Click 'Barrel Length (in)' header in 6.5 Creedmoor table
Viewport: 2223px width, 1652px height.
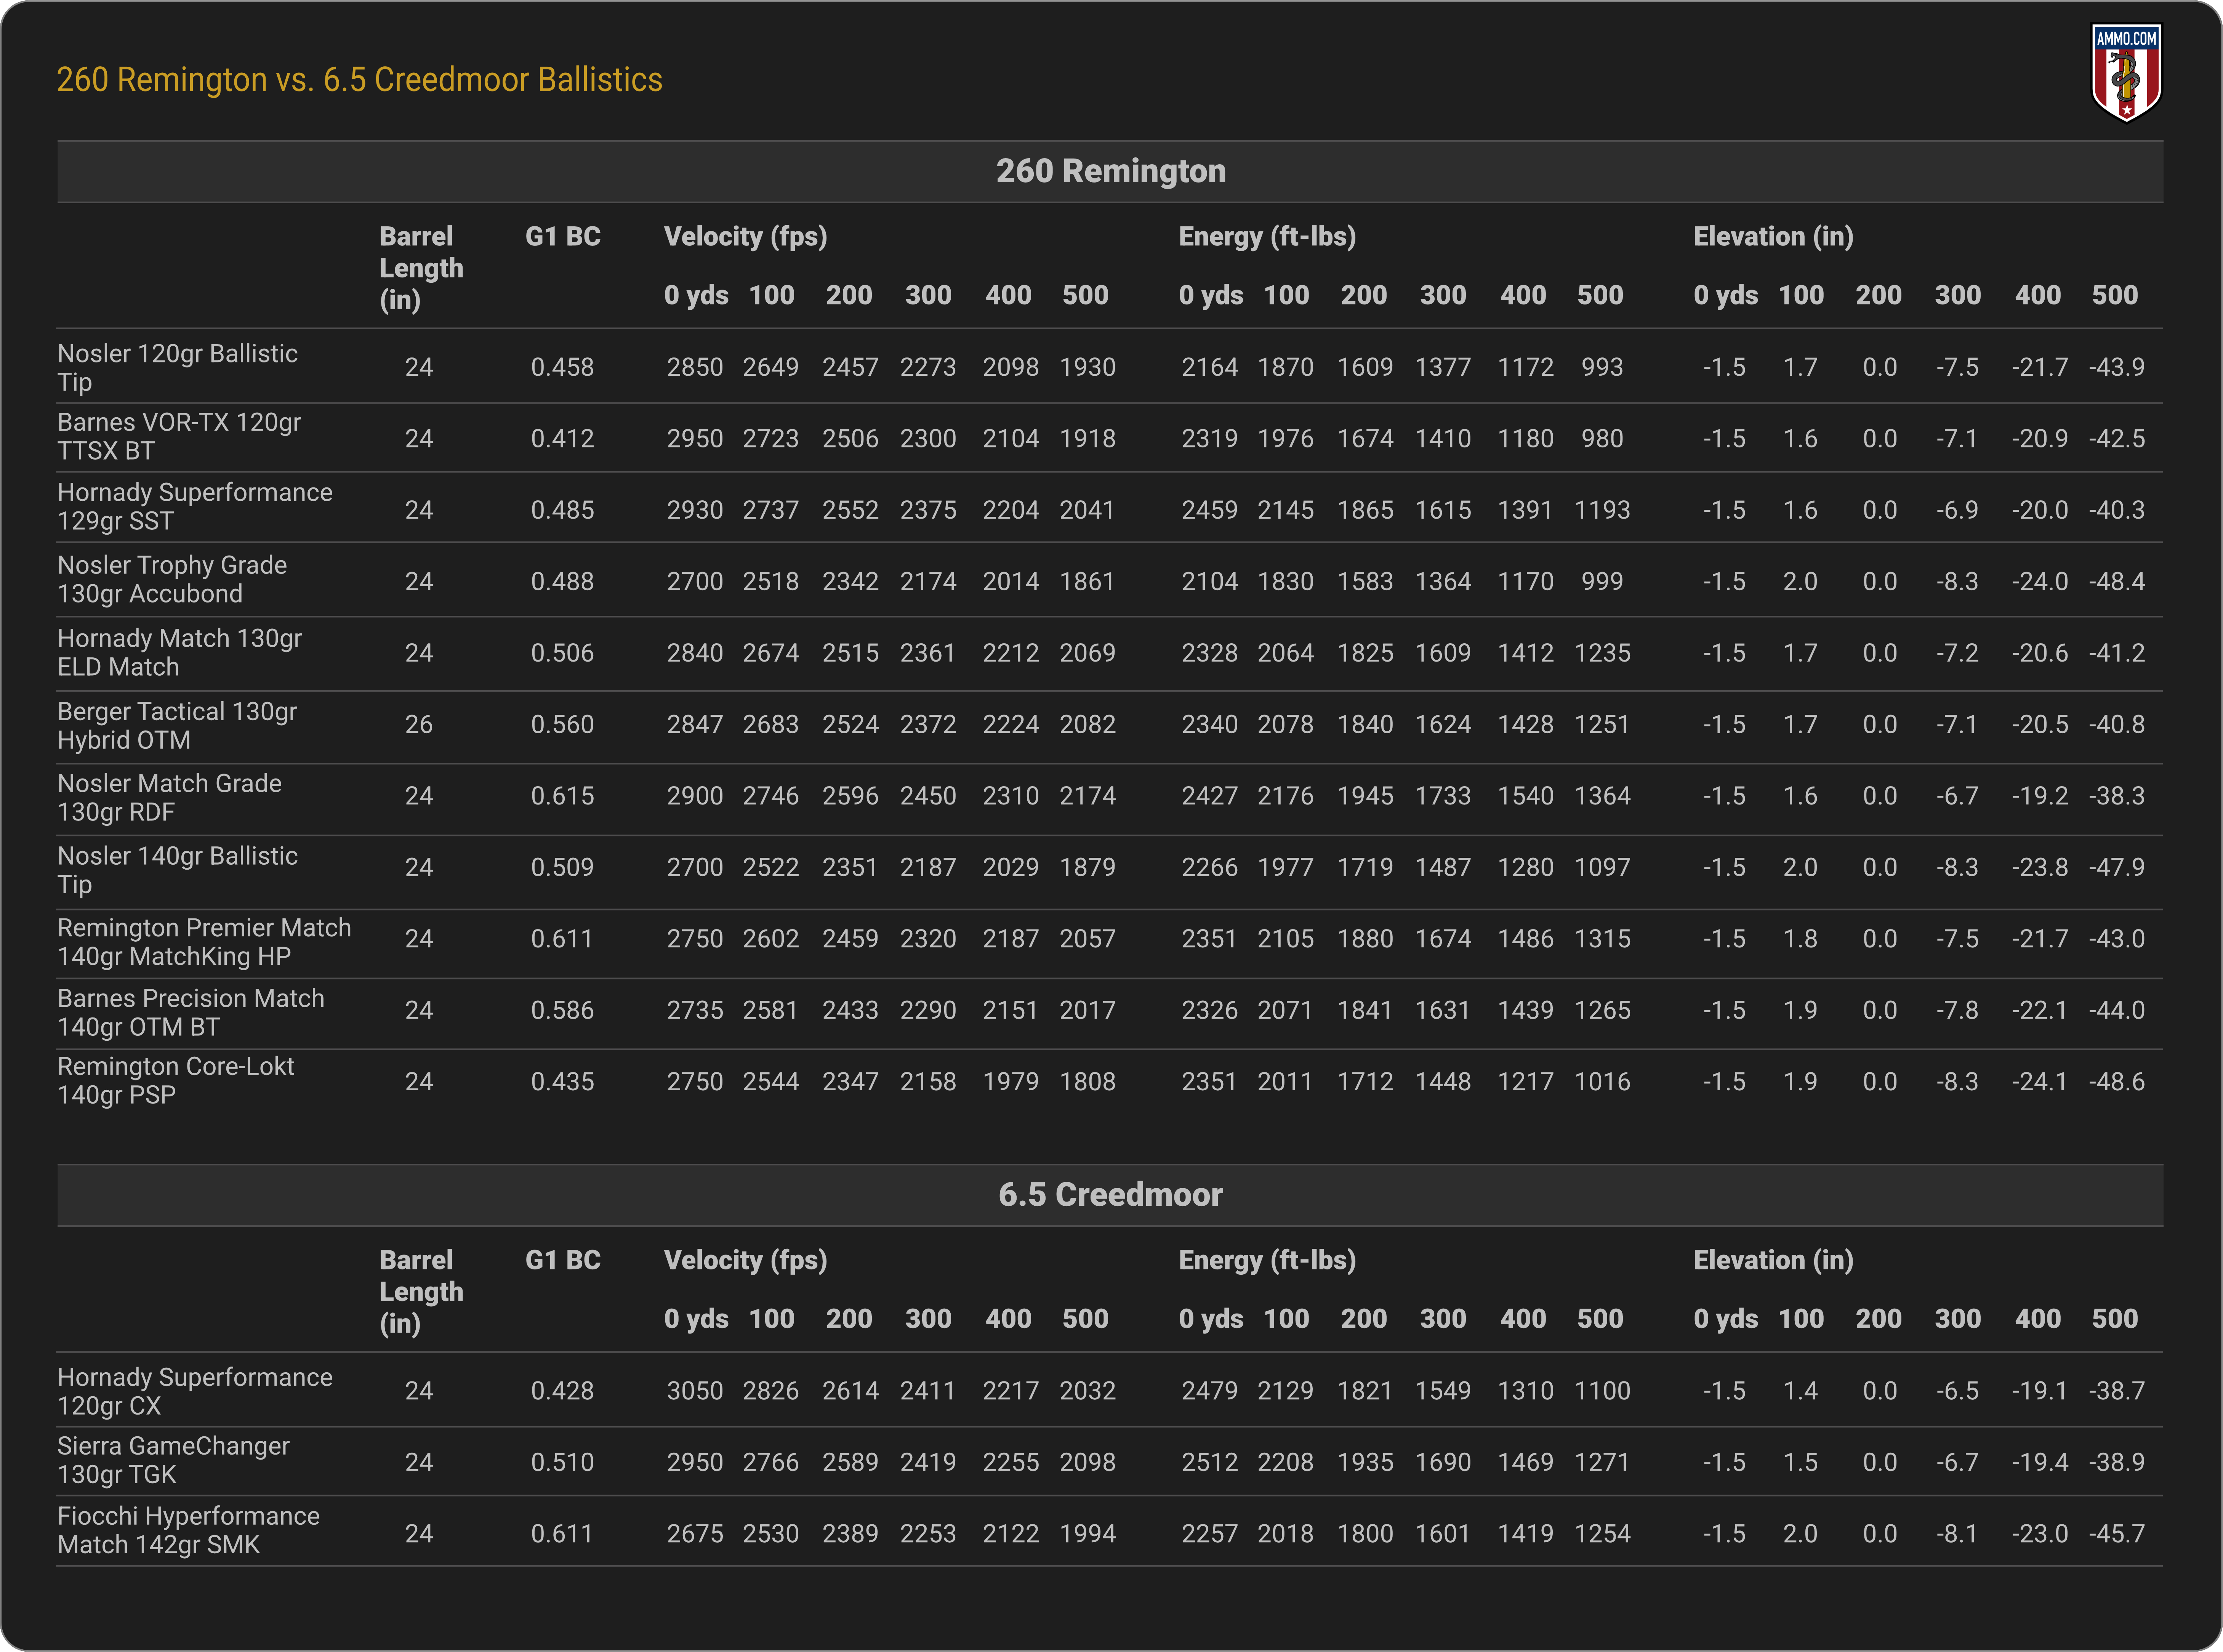(421, 1292)
